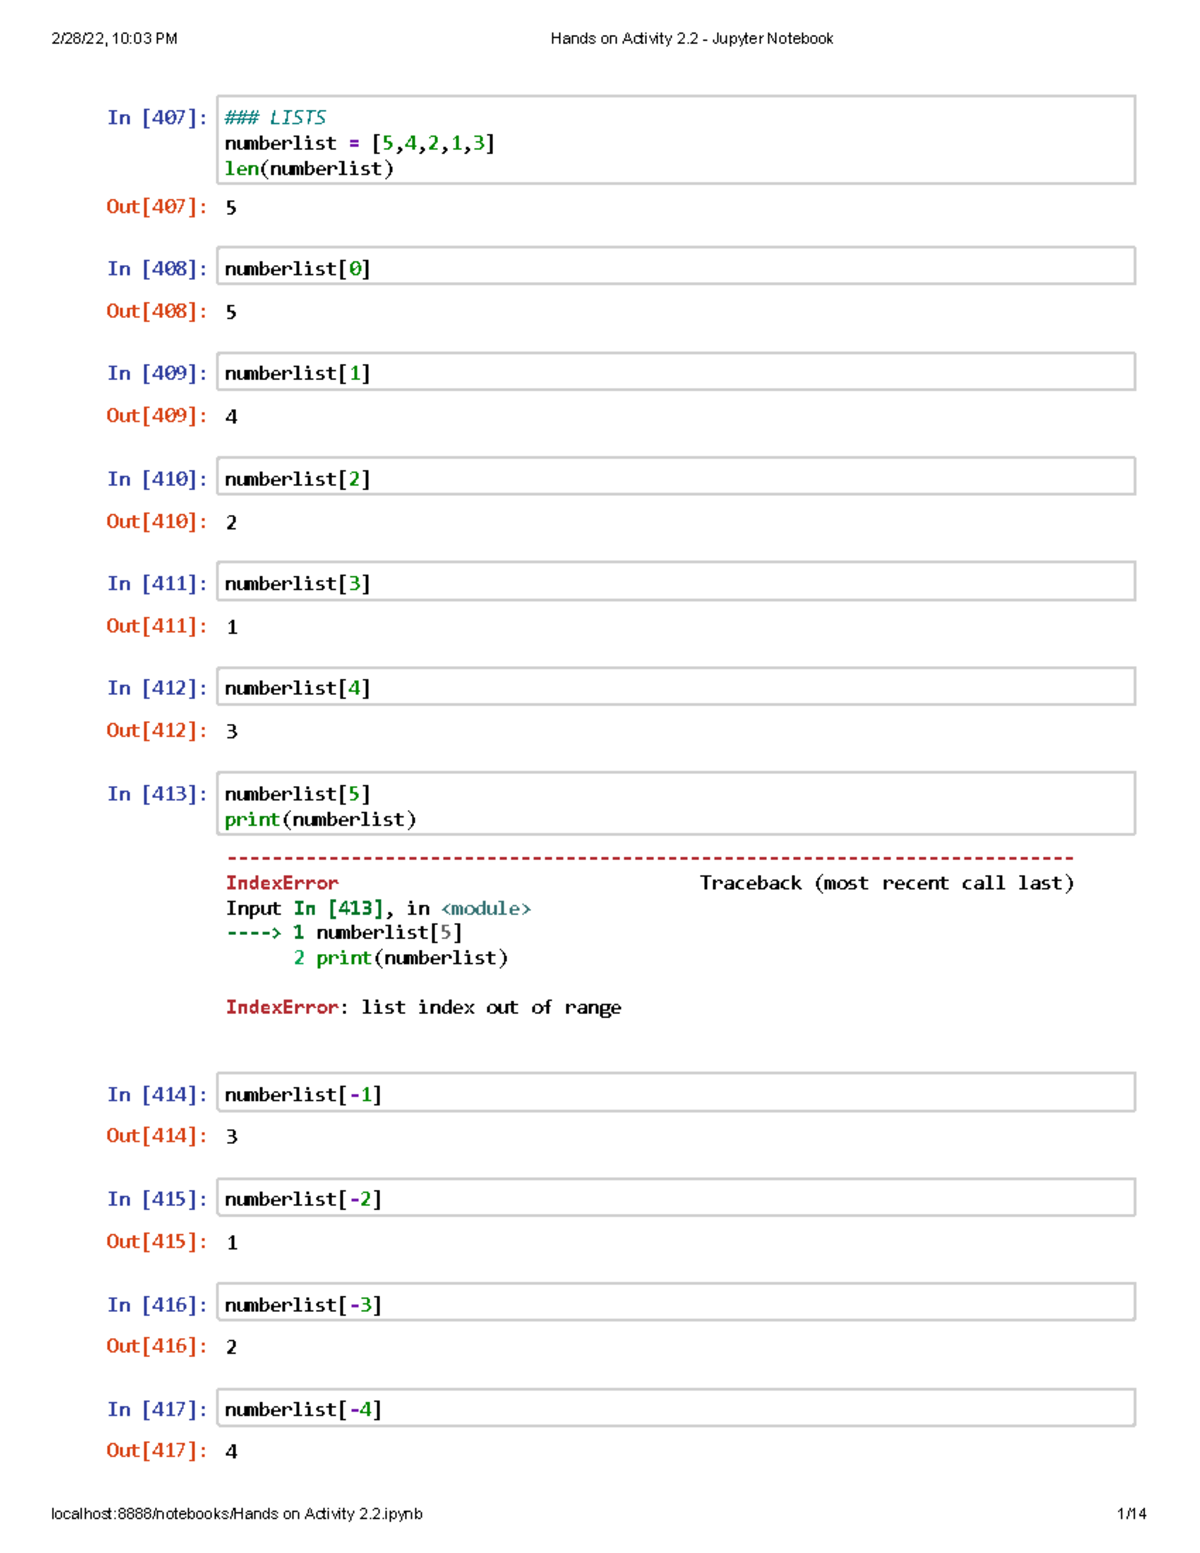Click the IndexError traceback message

click(x=282, y=882)
